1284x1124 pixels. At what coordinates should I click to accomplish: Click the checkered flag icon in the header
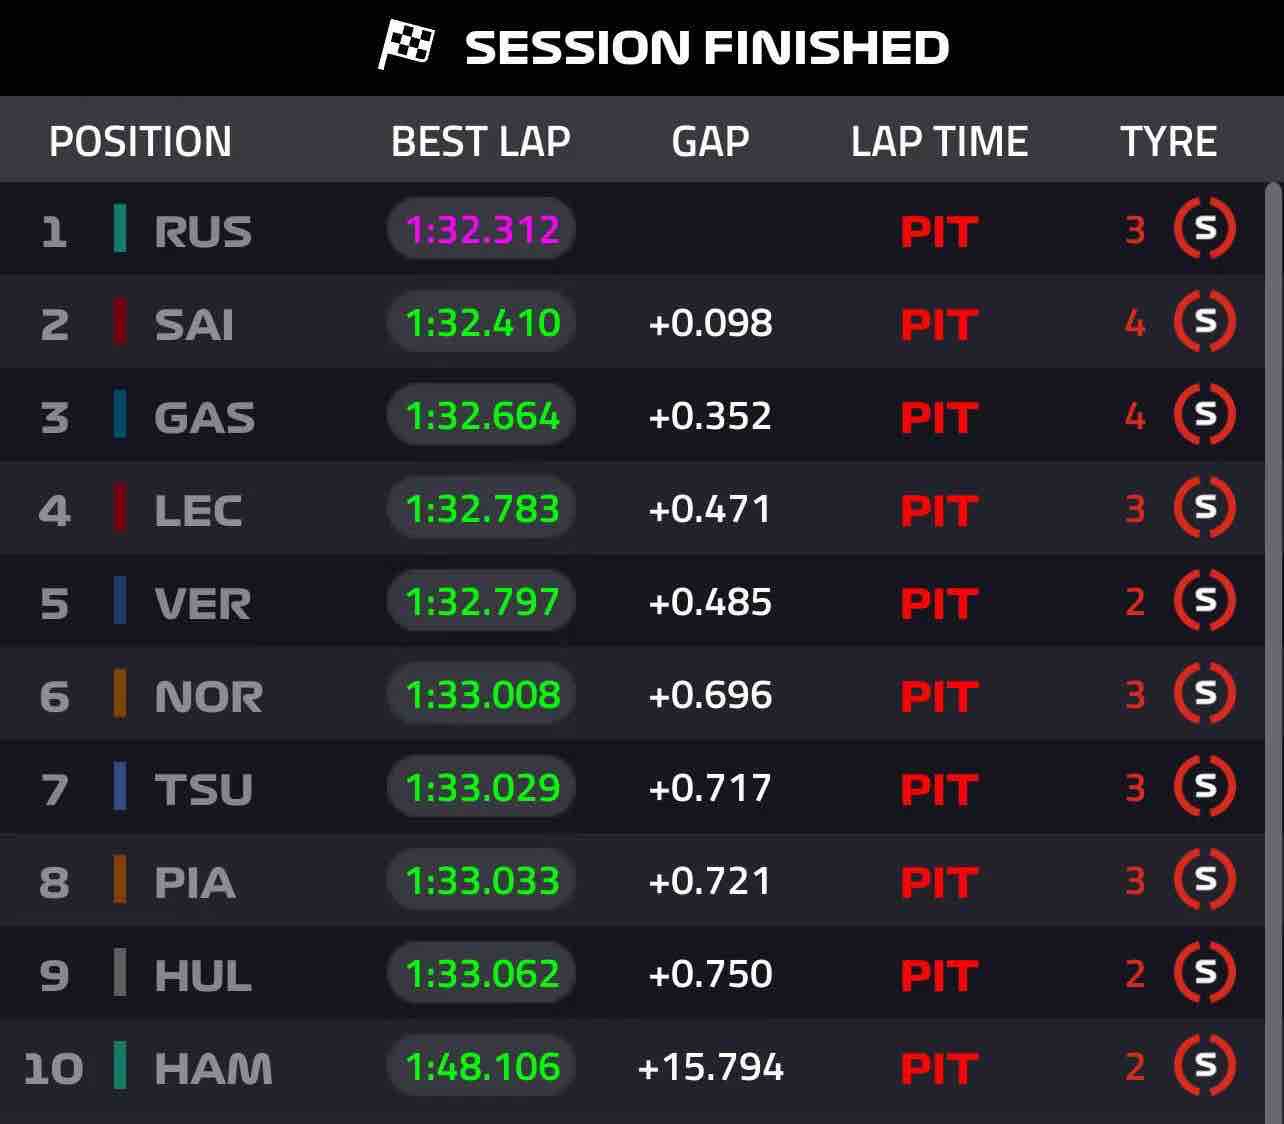[x=404, y=44]
